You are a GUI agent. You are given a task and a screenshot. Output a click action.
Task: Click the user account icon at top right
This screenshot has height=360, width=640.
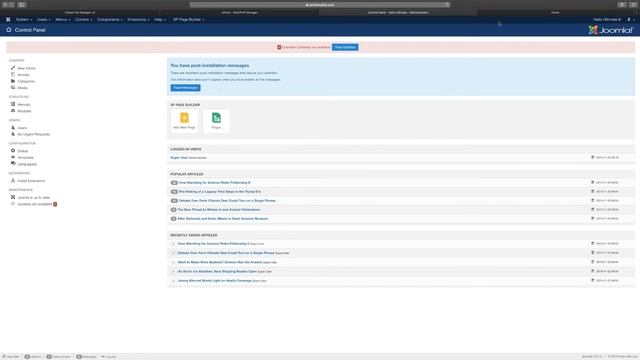629,20
